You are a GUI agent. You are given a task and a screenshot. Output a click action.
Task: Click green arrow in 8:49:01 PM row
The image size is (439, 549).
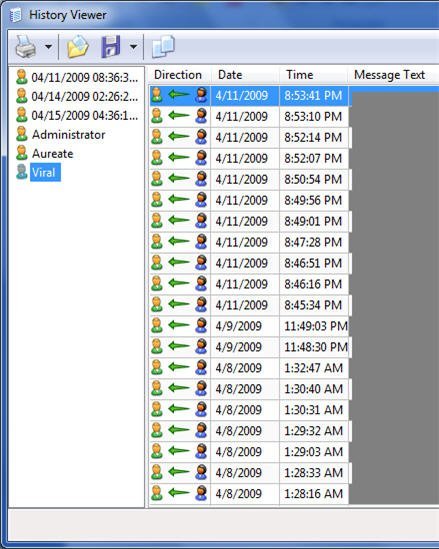point(179,220)
